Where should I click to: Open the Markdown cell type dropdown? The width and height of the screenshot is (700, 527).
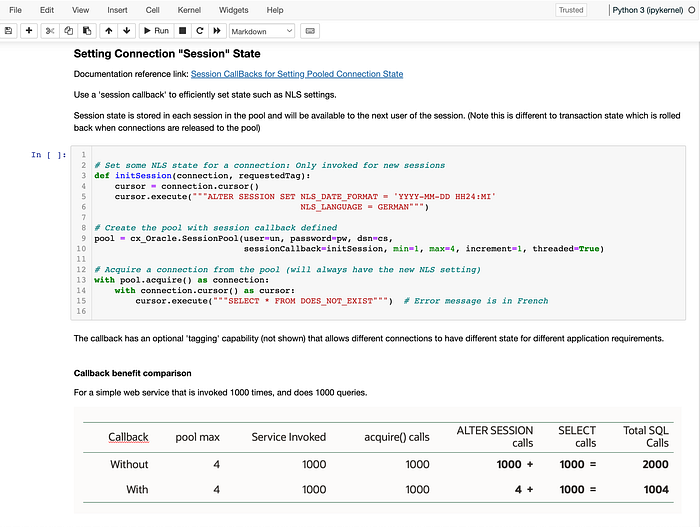[262, 31]
